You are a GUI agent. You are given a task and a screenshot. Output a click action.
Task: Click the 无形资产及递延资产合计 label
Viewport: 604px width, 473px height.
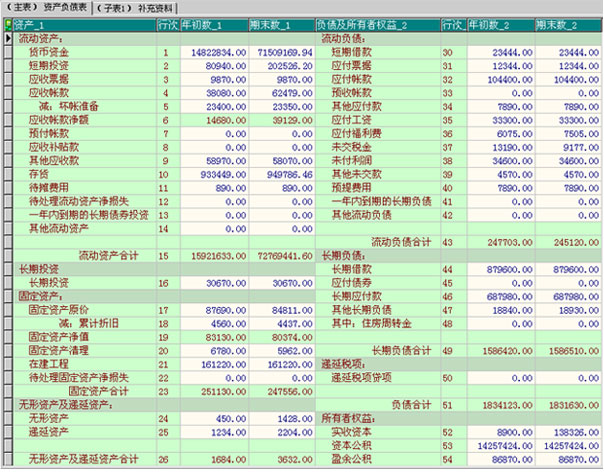coord(84,459)
